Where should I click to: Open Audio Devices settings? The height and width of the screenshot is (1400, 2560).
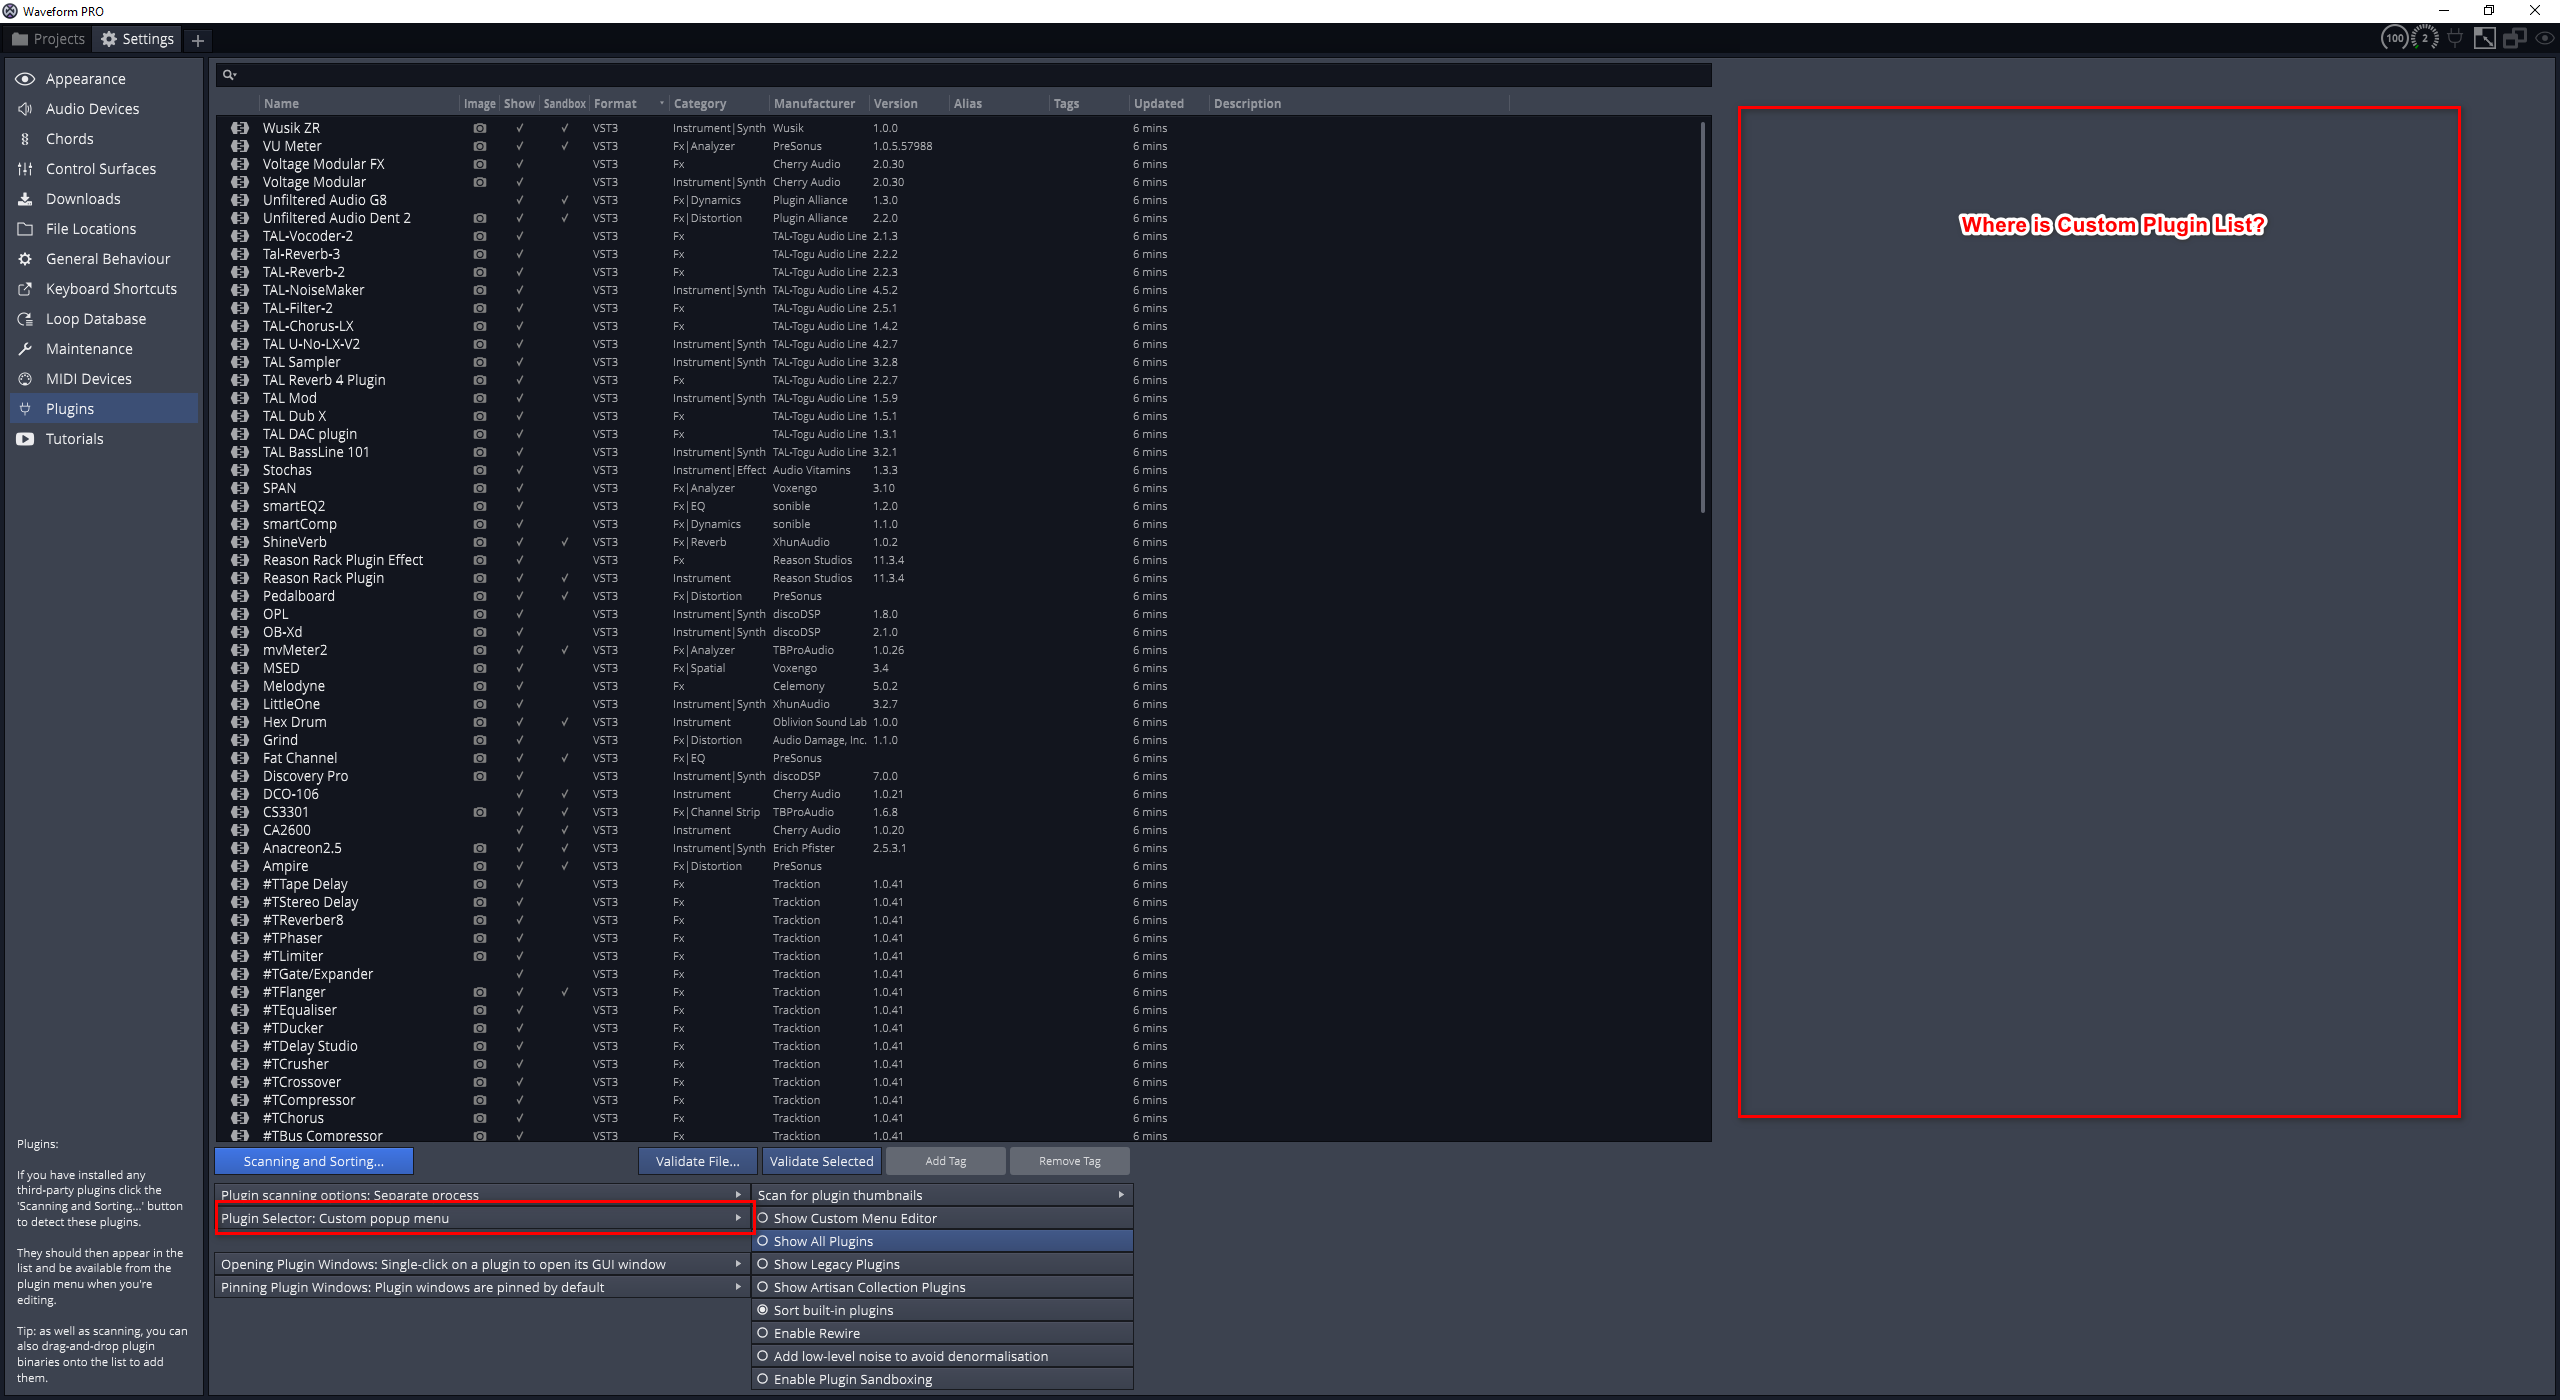click(104, 109)
